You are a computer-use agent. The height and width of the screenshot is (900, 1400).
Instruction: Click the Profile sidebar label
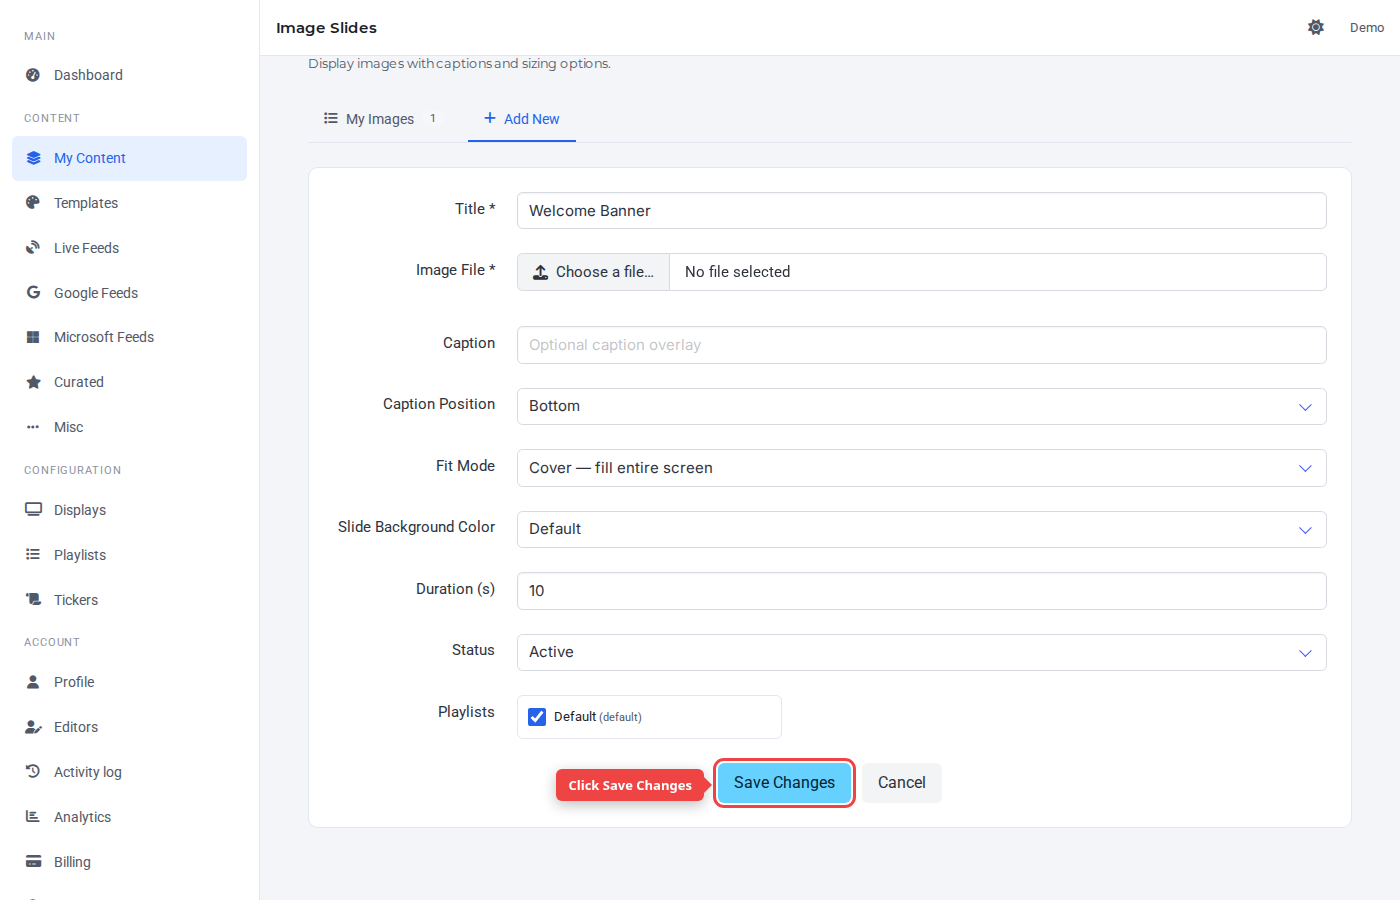point(74,682)
